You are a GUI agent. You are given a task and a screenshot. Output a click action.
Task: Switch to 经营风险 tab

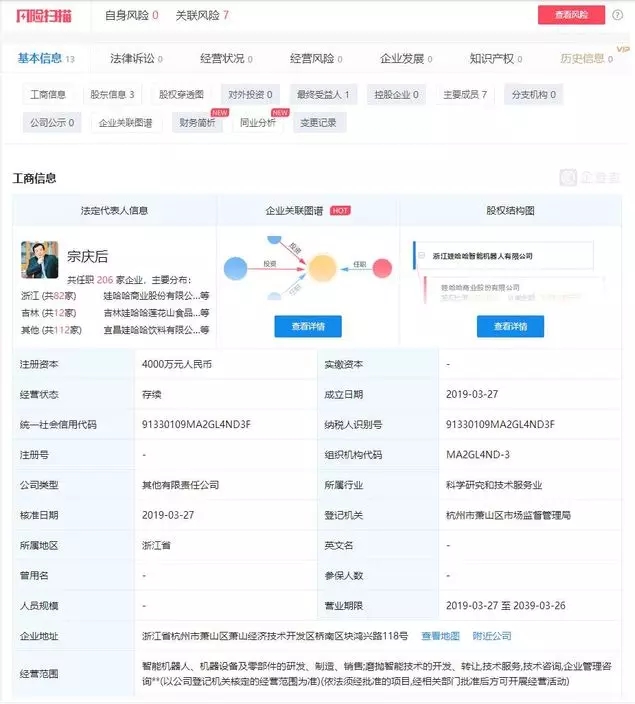click(316, 58)
